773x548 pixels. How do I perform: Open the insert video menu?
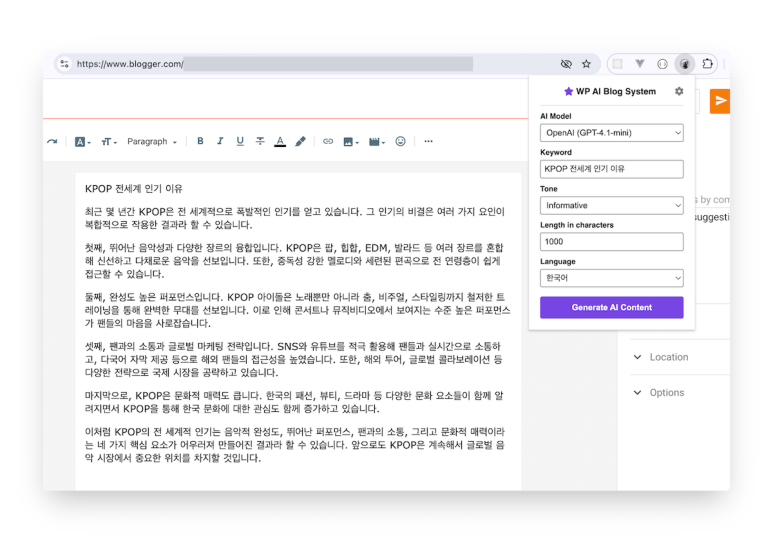click(377, 142)
